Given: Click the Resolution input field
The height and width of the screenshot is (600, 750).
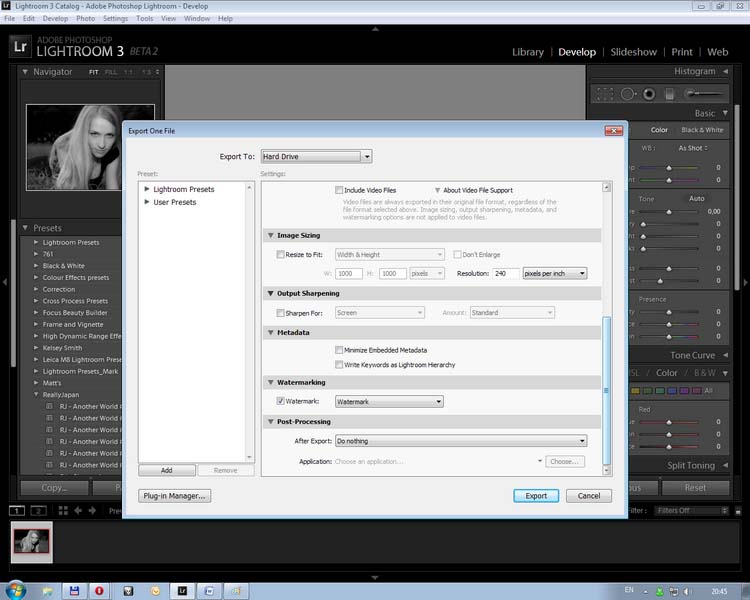Looking at the screenshot, I should [504, 273].
